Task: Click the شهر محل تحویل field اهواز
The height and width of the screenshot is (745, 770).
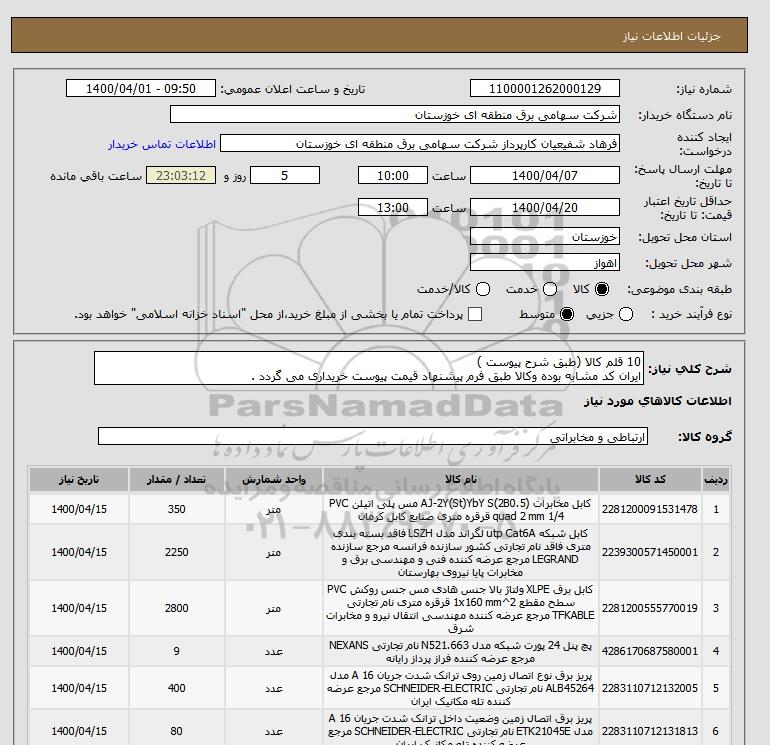Action: (x=544, y=263)
